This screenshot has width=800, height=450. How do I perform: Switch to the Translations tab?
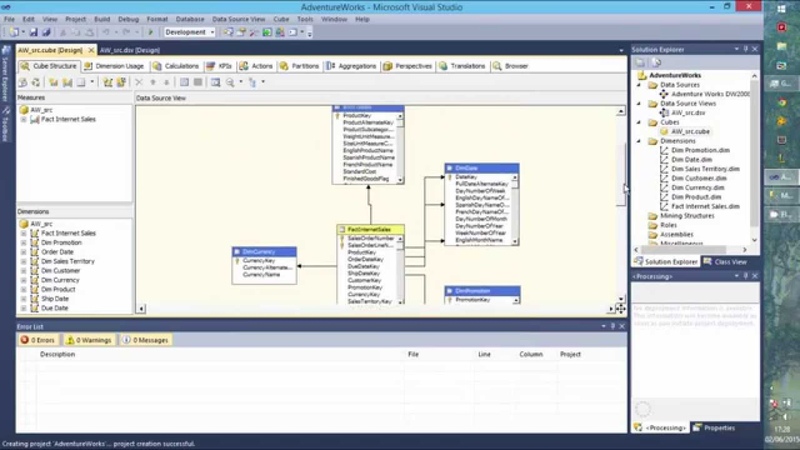[462, 66]
